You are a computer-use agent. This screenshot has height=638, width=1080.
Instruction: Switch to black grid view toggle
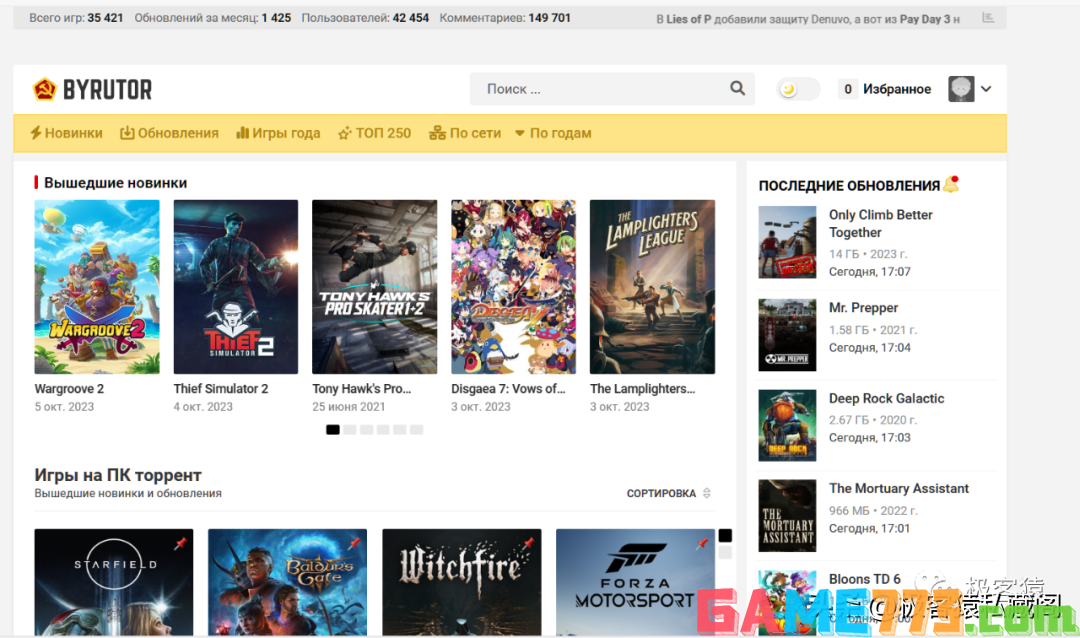pos(725,535)
